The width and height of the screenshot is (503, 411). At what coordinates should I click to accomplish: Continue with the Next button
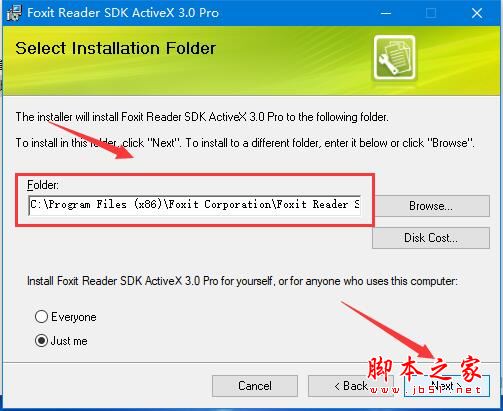click(x=447, y=386)
